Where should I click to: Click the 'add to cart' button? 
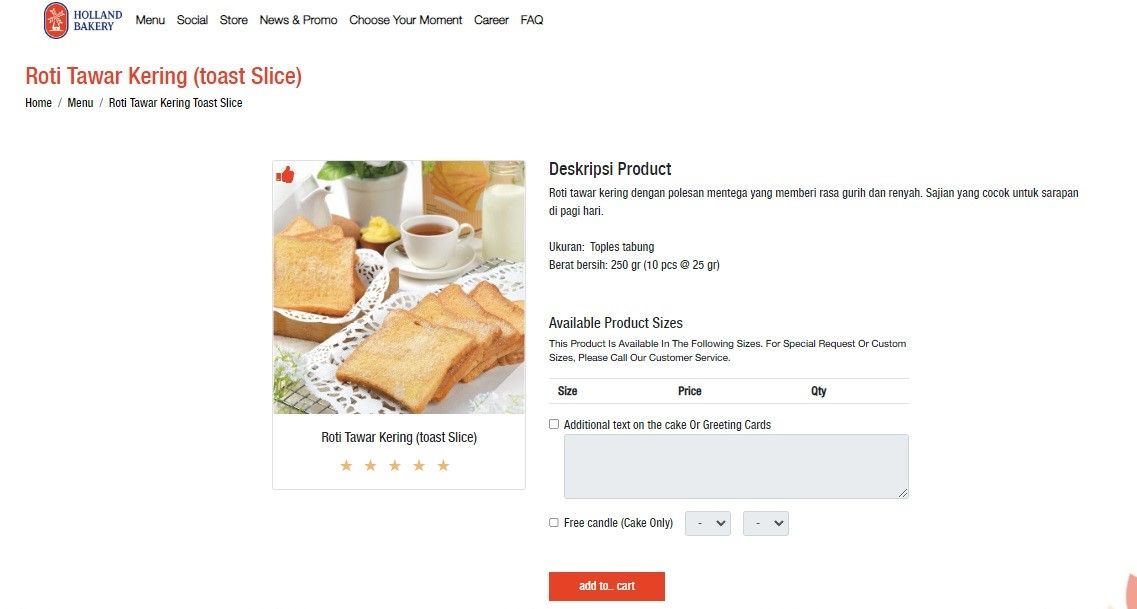point(606,586)
